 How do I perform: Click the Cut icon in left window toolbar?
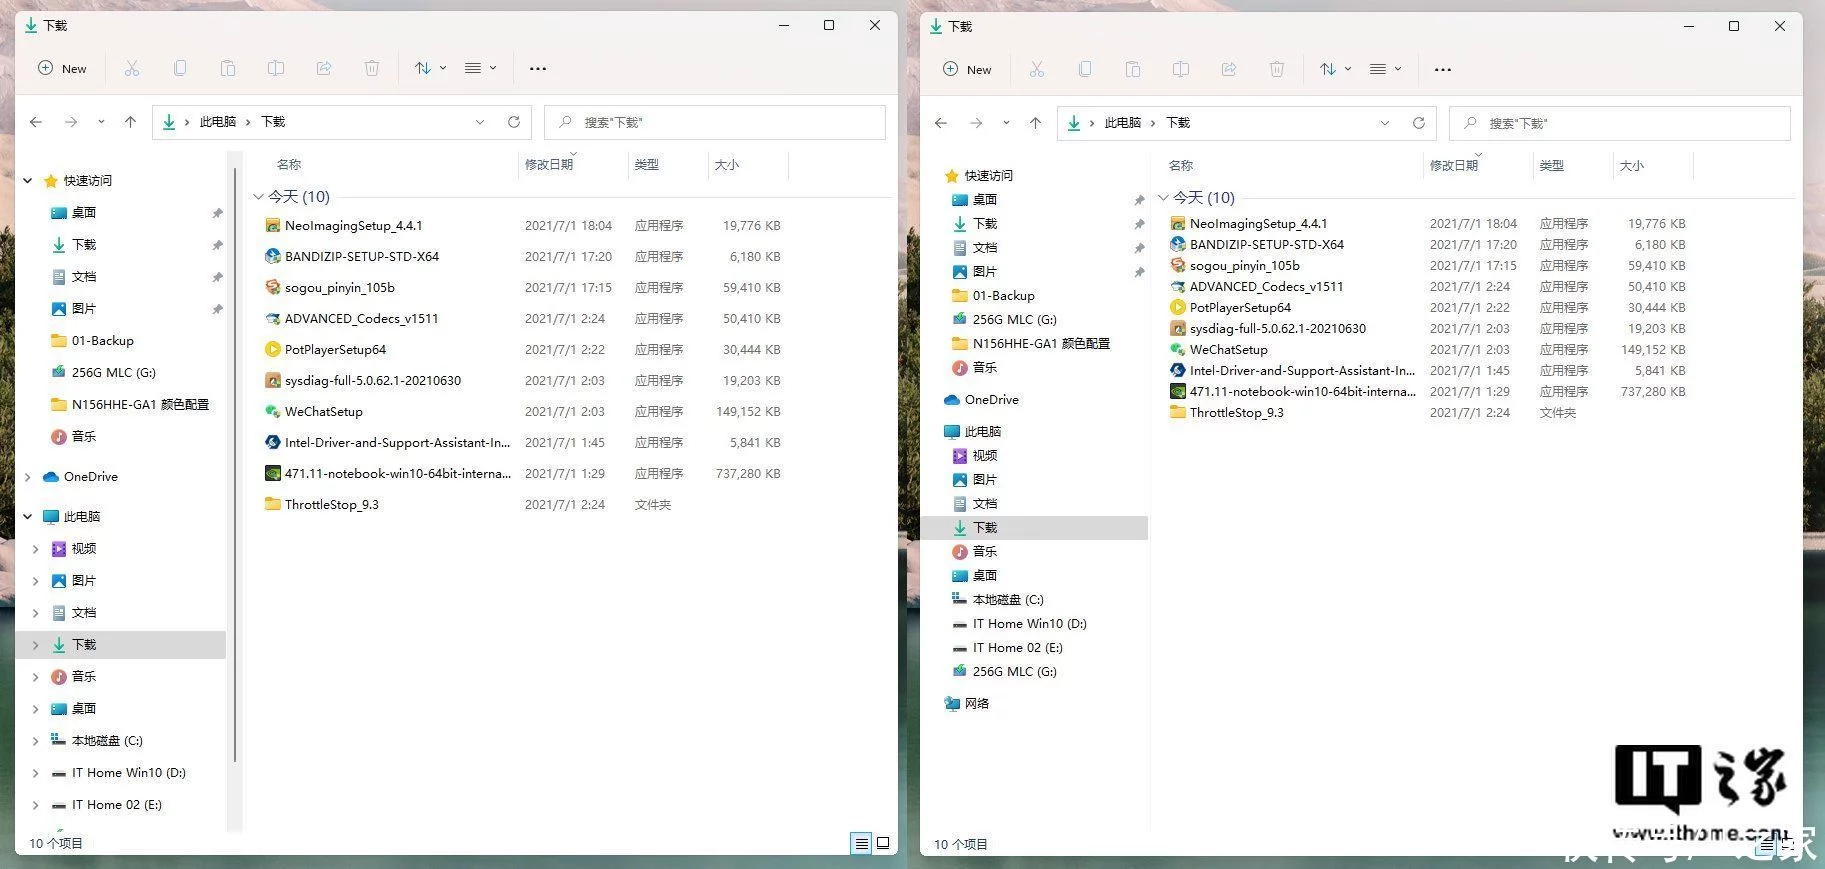point(132,68)
